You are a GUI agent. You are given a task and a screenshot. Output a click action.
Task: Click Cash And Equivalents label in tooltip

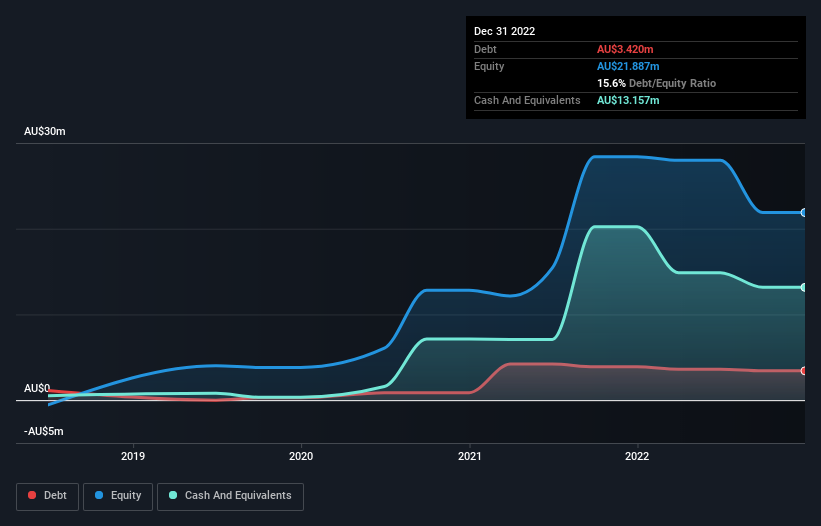point(527,100)
